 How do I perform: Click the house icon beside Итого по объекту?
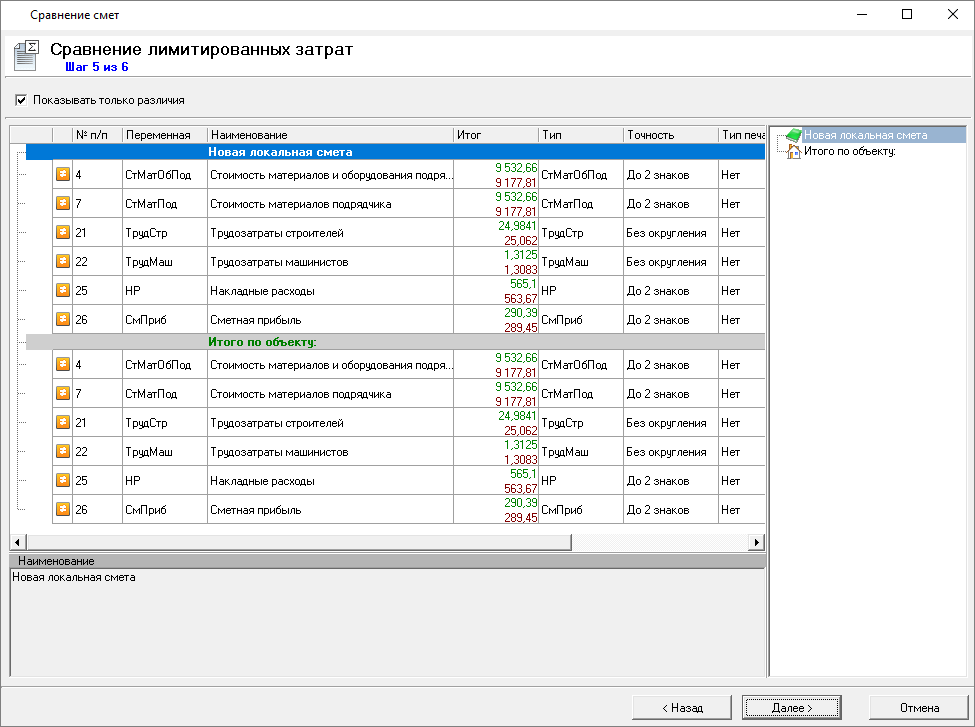(793, 151)
